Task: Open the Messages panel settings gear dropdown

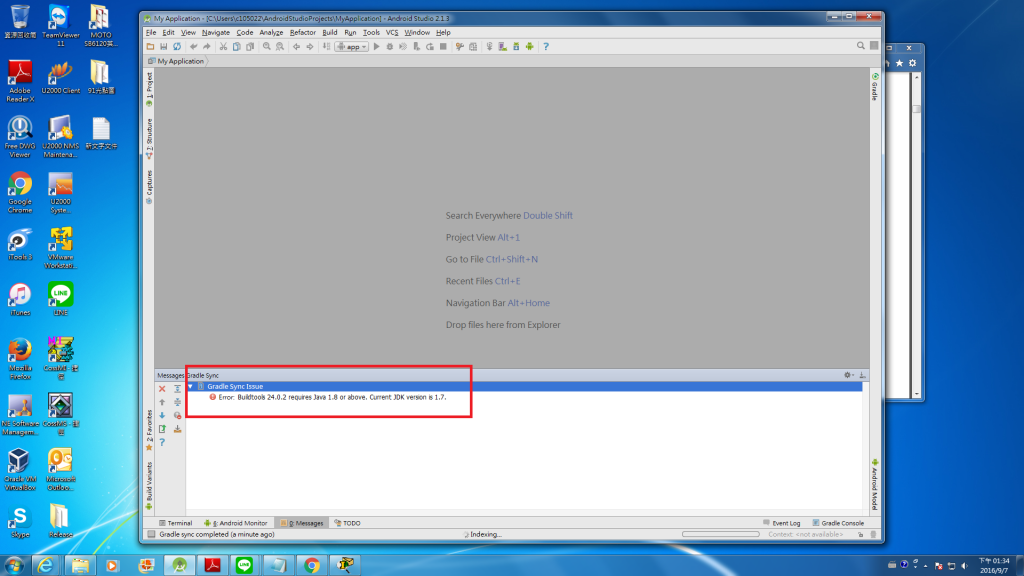Action: click(848, 375)
